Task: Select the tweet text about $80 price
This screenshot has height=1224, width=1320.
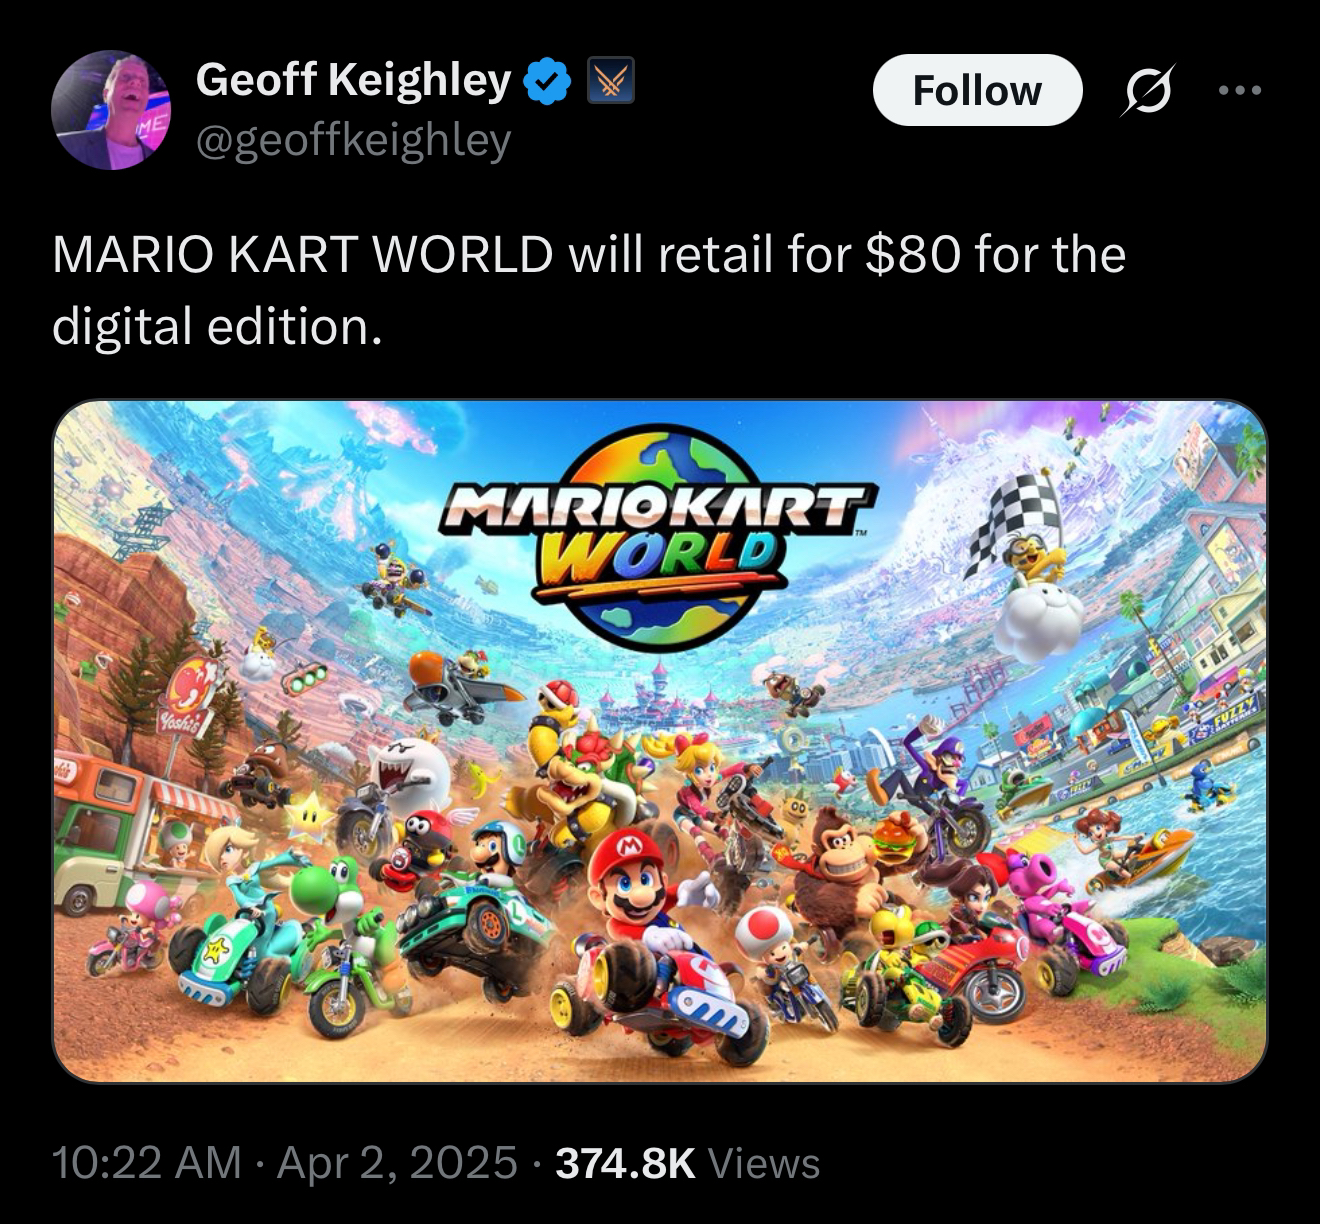Action: click(x=588, y=290)
